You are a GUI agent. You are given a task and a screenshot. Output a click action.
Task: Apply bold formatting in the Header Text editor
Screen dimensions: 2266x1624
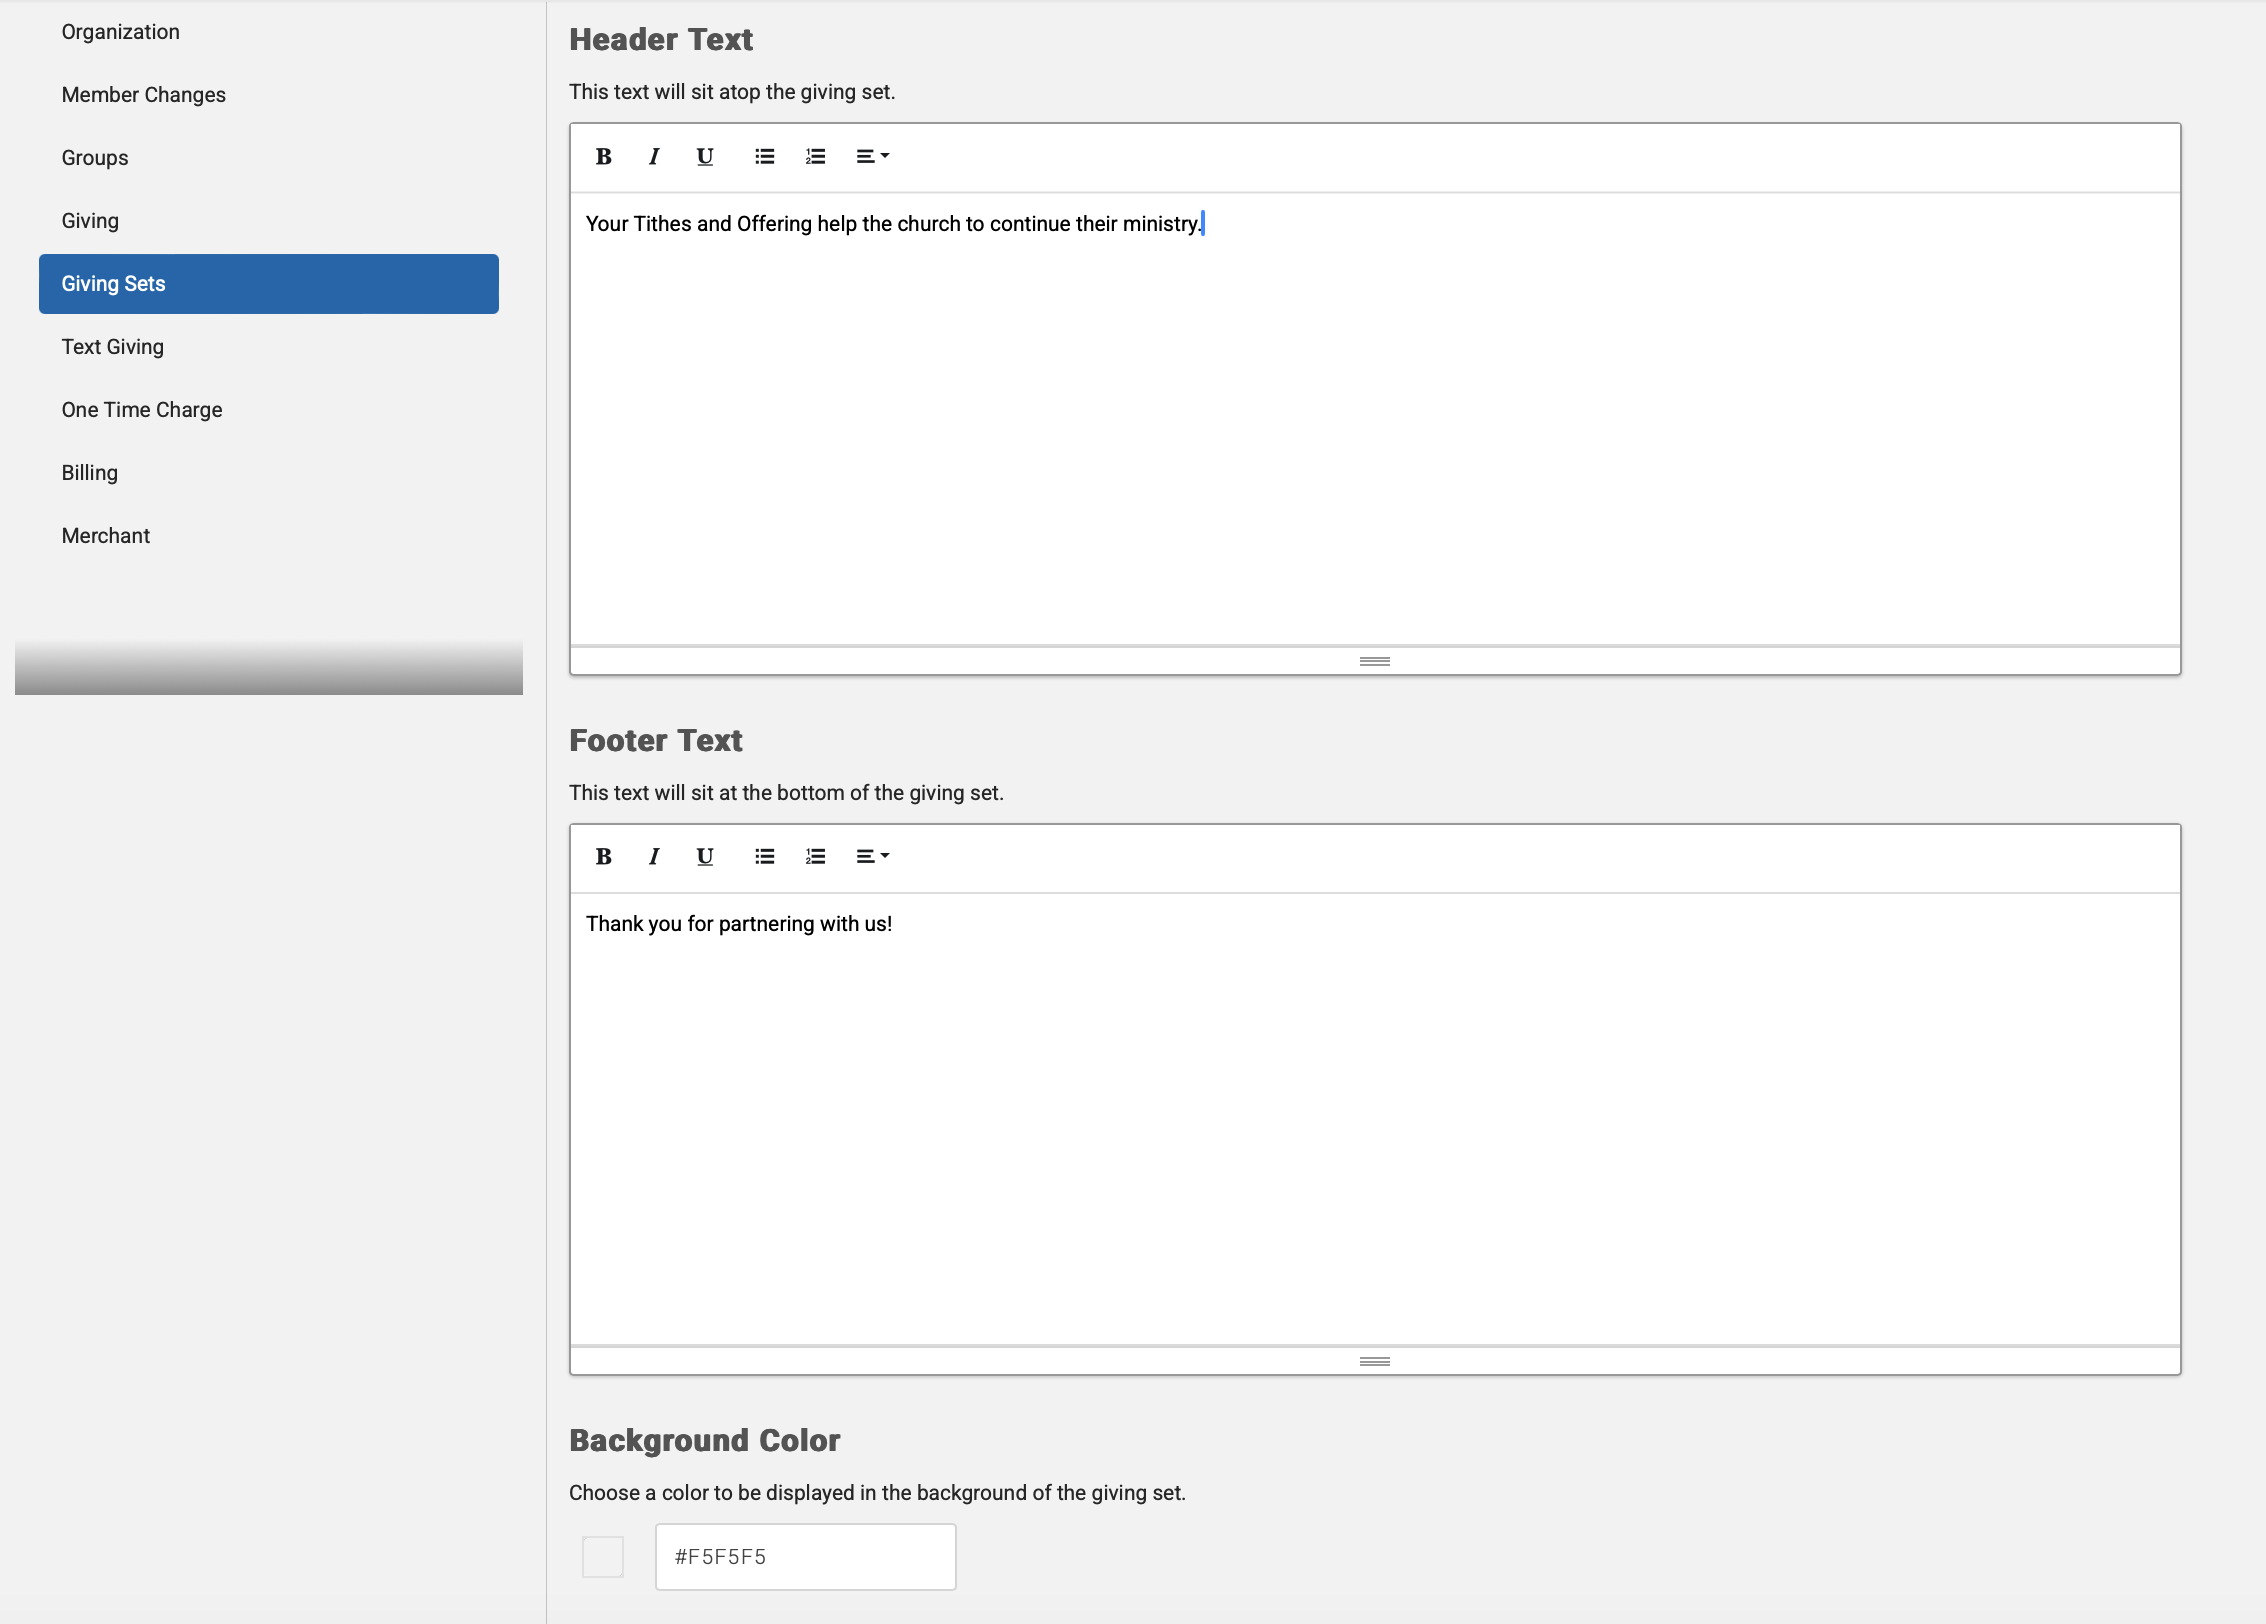point(603,157)
